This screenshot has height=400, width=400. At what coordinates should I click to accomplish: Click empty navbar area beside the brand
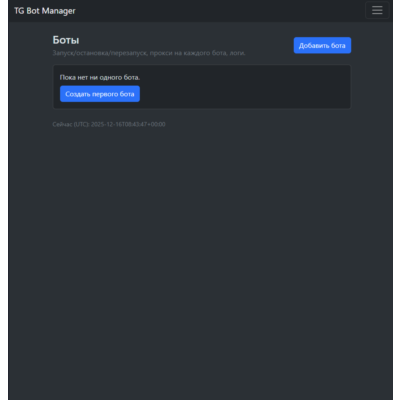(220, 11)
